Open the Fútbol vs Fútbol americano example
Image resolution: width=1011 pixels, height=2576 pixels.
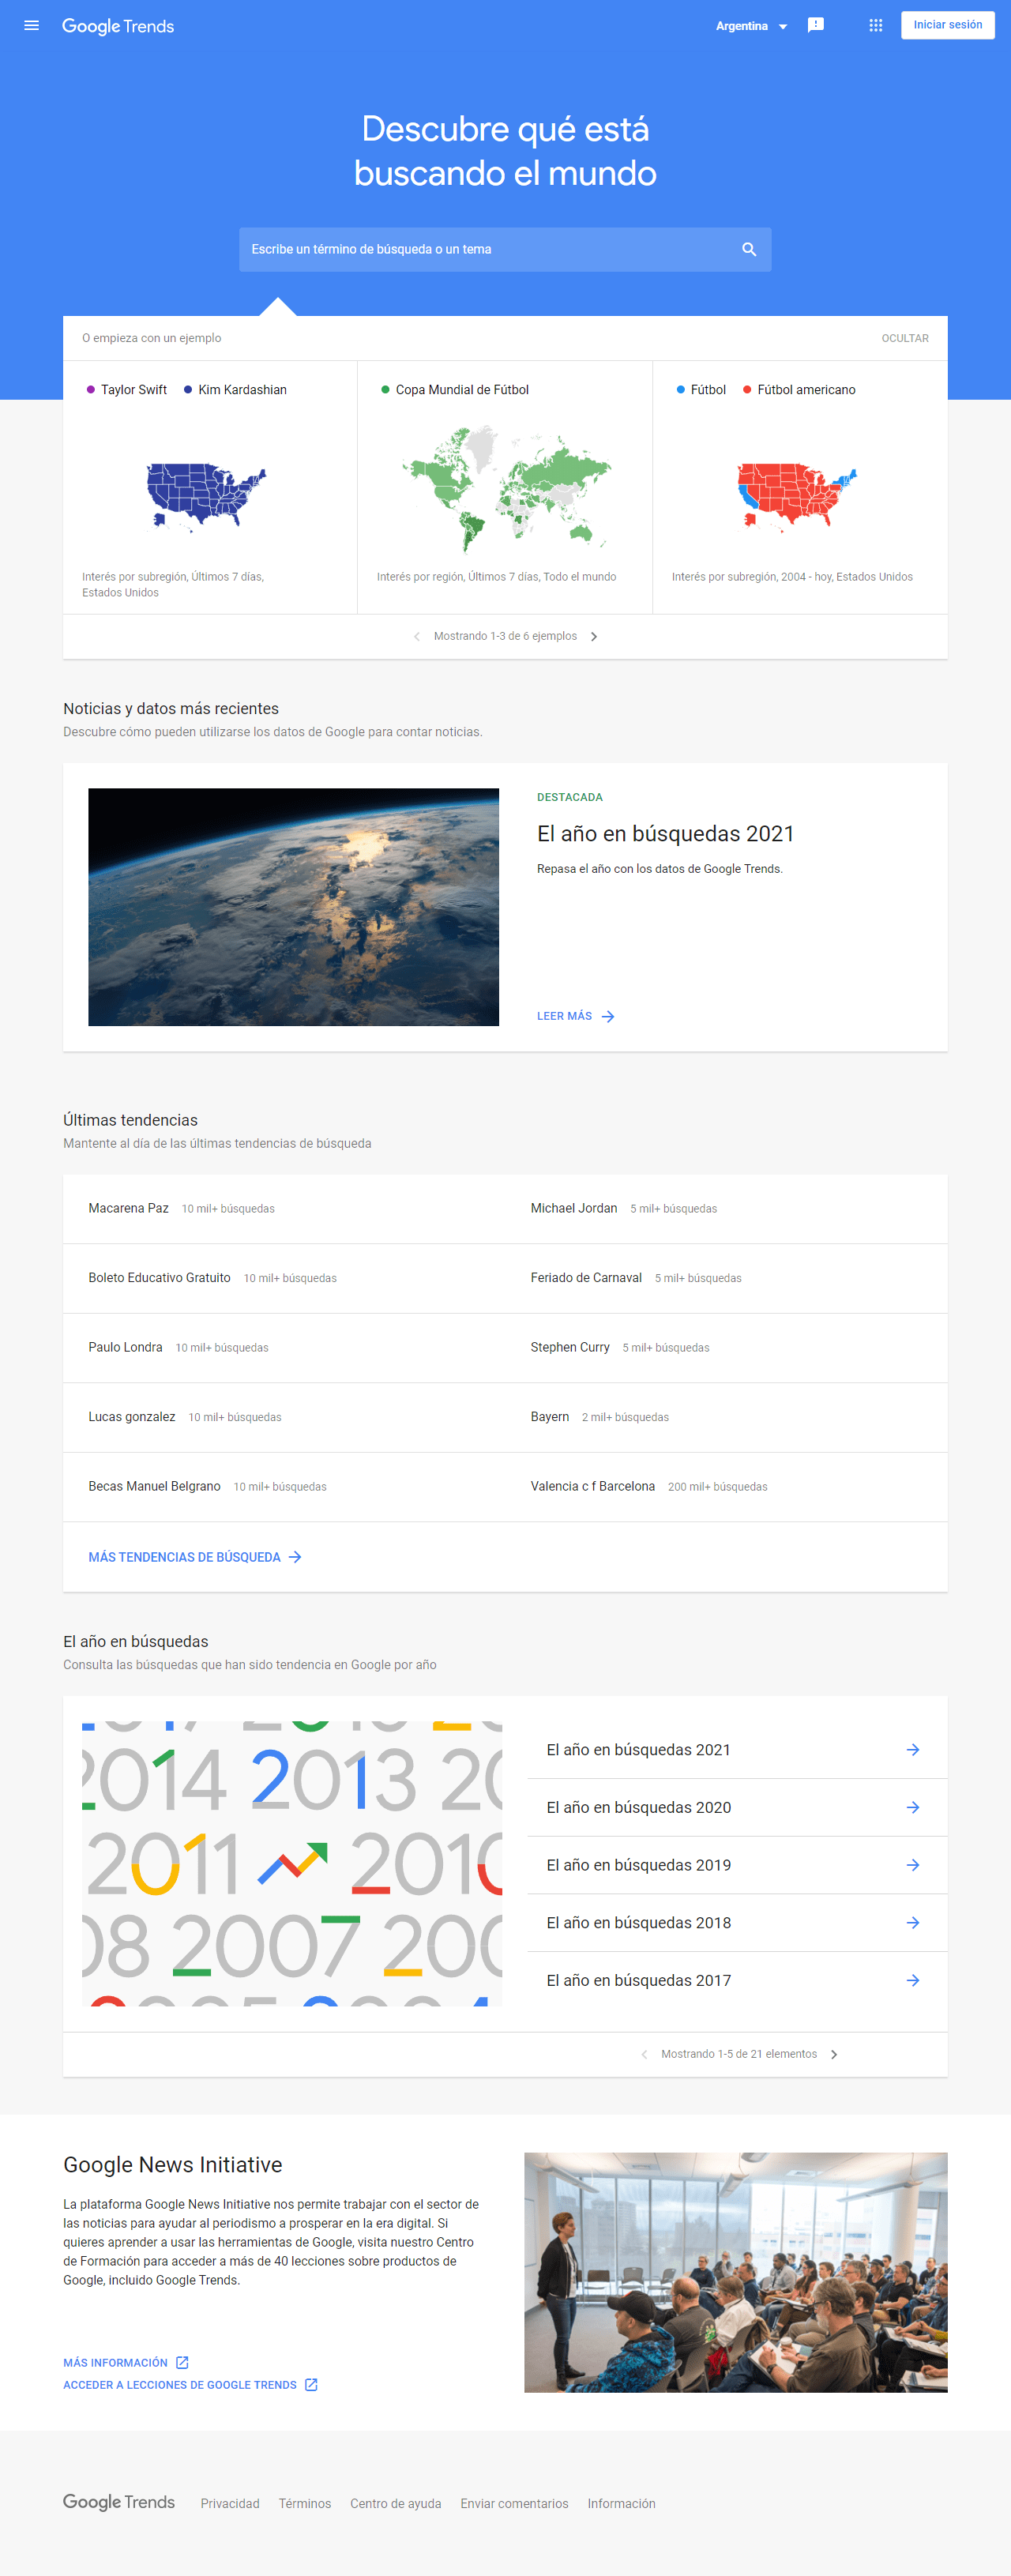(800, 487)
